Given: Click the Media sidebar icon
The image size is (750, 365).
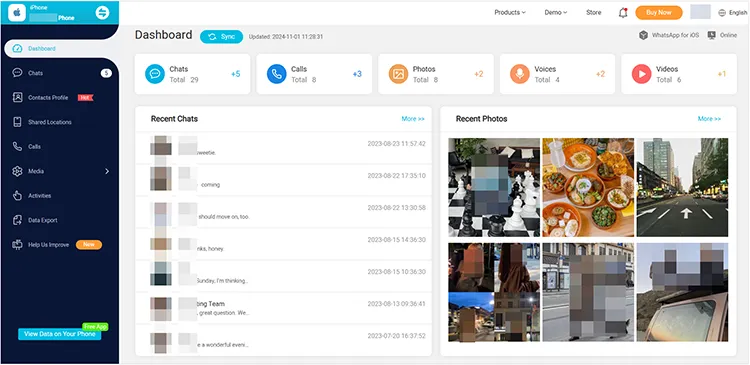Looking at the screenshot, I should [17, 171].
